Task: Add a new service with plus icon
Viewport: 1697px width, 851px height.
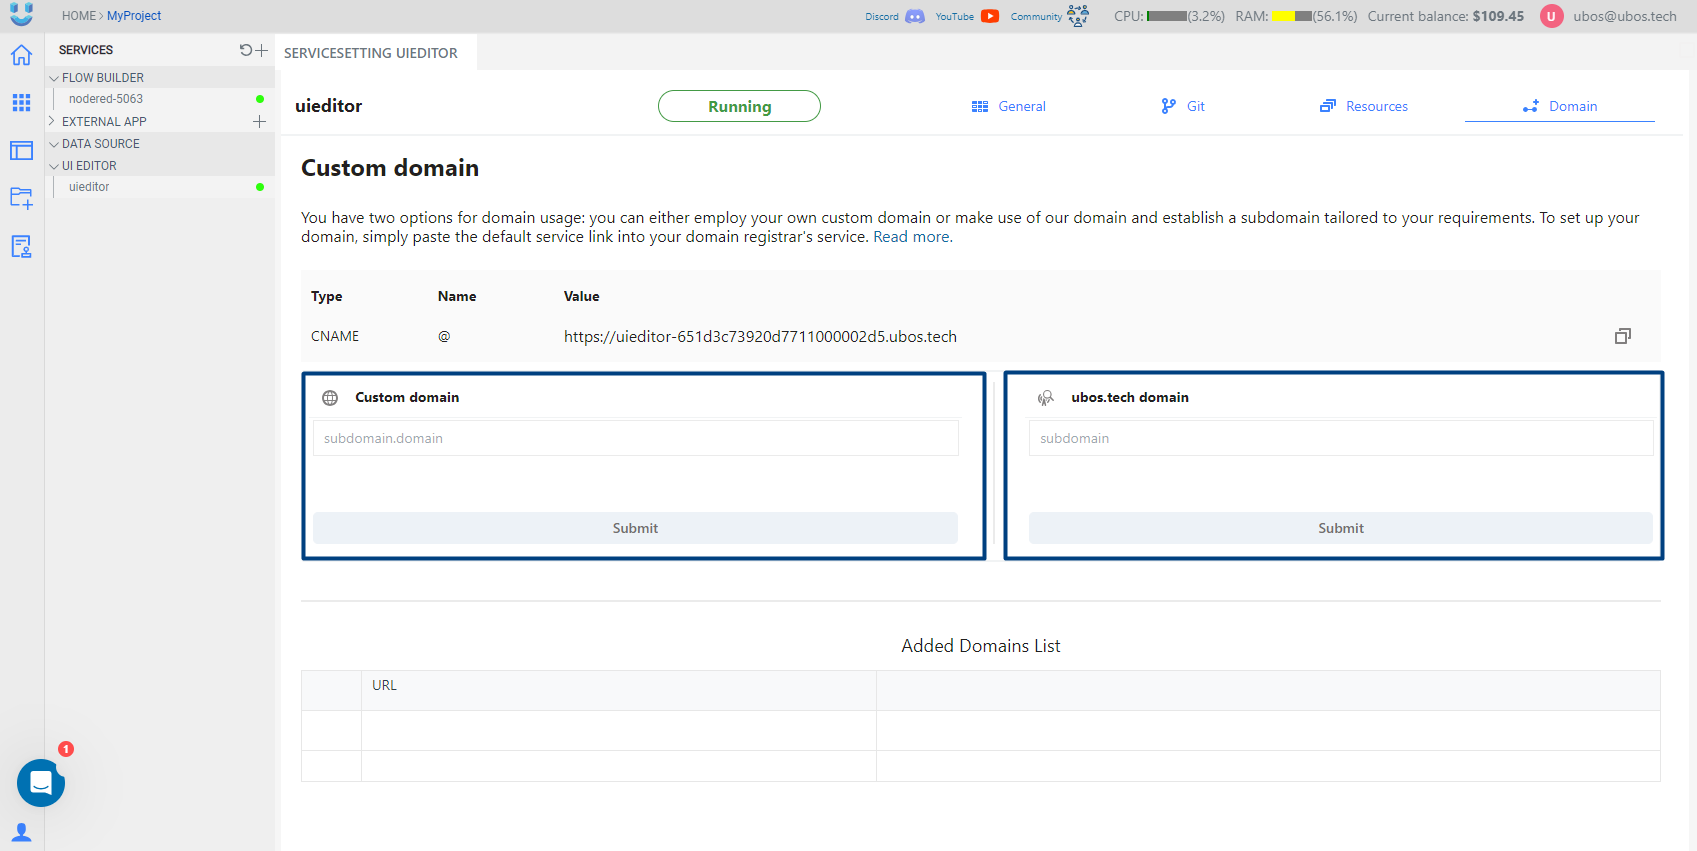Action: 262,50
